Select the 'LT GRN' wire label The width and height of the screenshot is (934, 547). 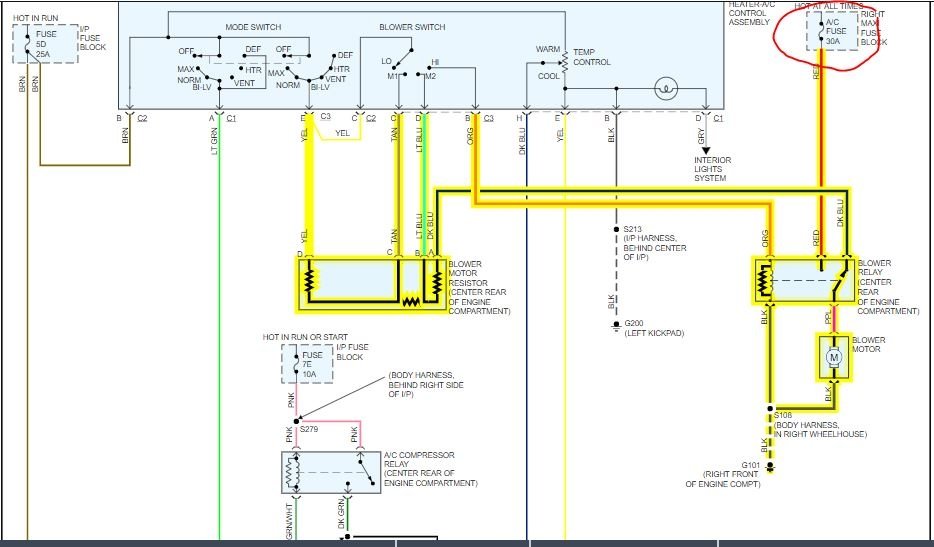coord(214,141)
